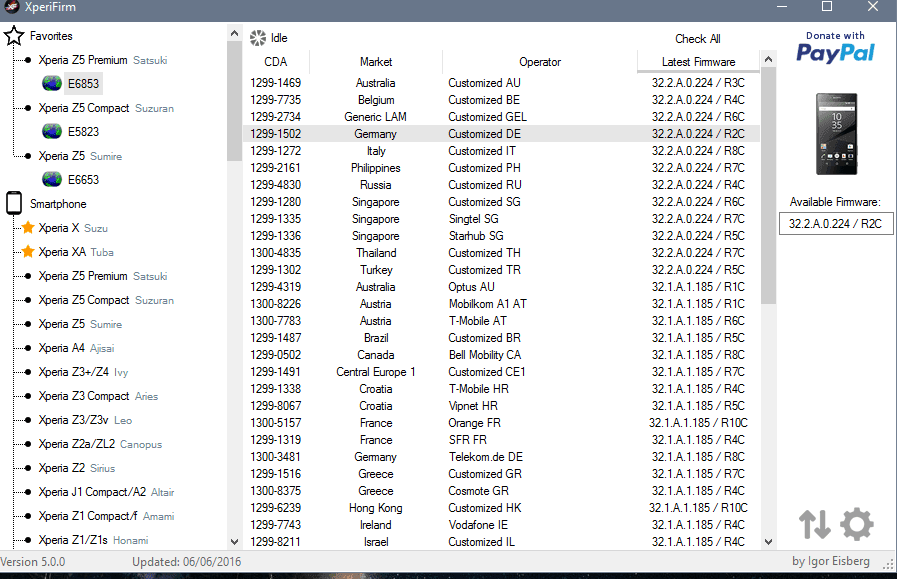Select the Telekom.de DE row
This screenshot has height=579, width=897.
502,457
